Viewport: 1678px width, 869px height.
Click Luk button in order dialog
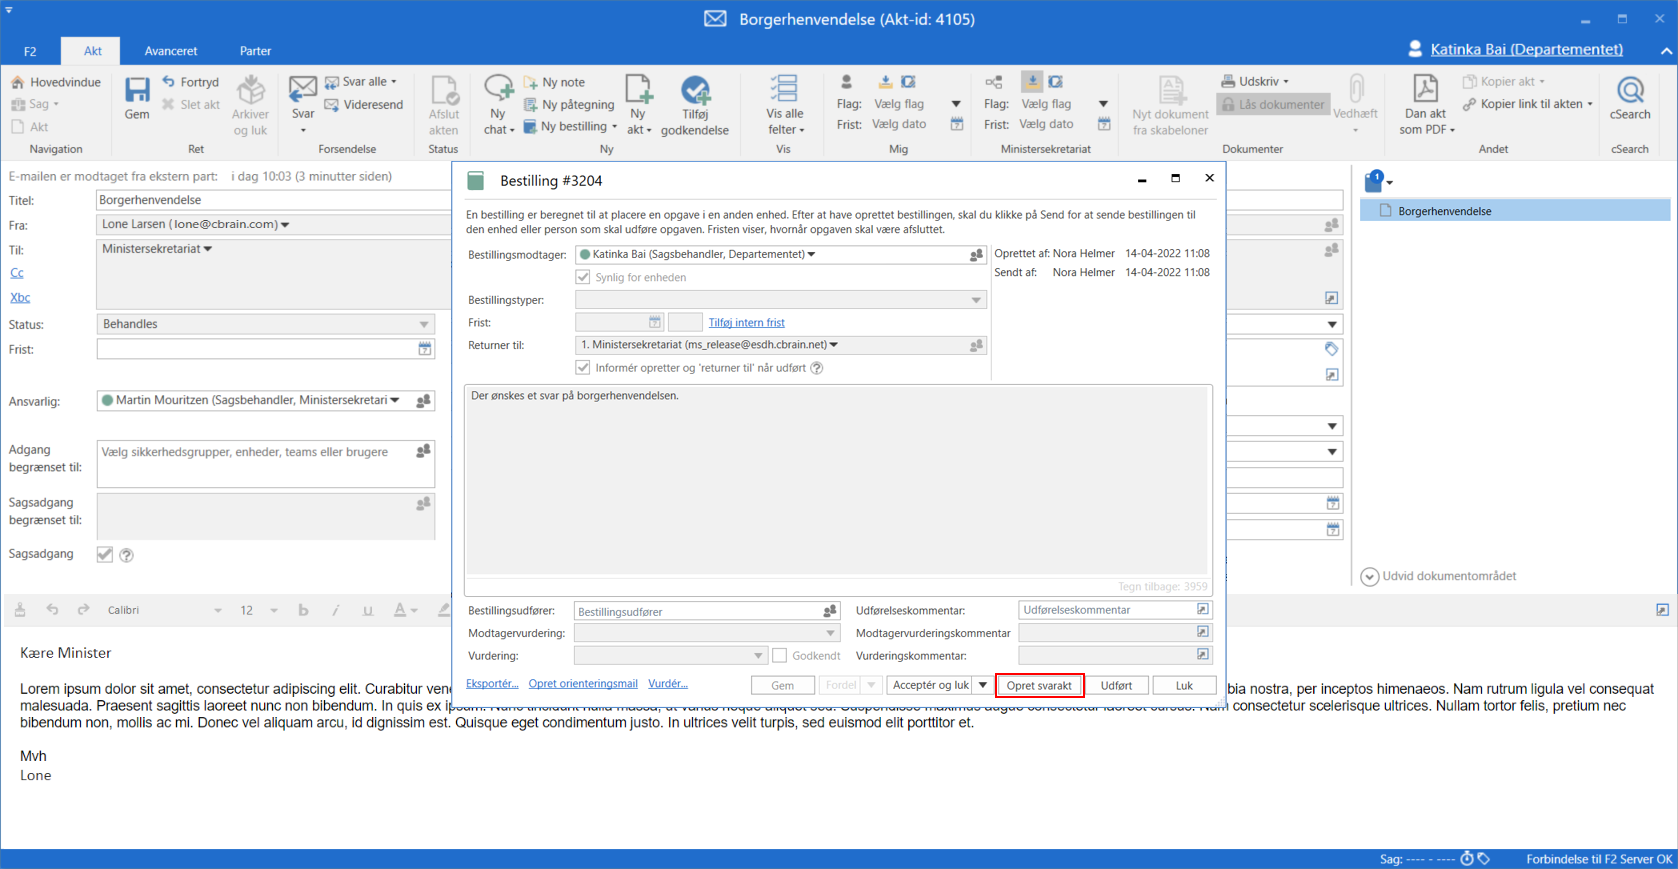1184,685
